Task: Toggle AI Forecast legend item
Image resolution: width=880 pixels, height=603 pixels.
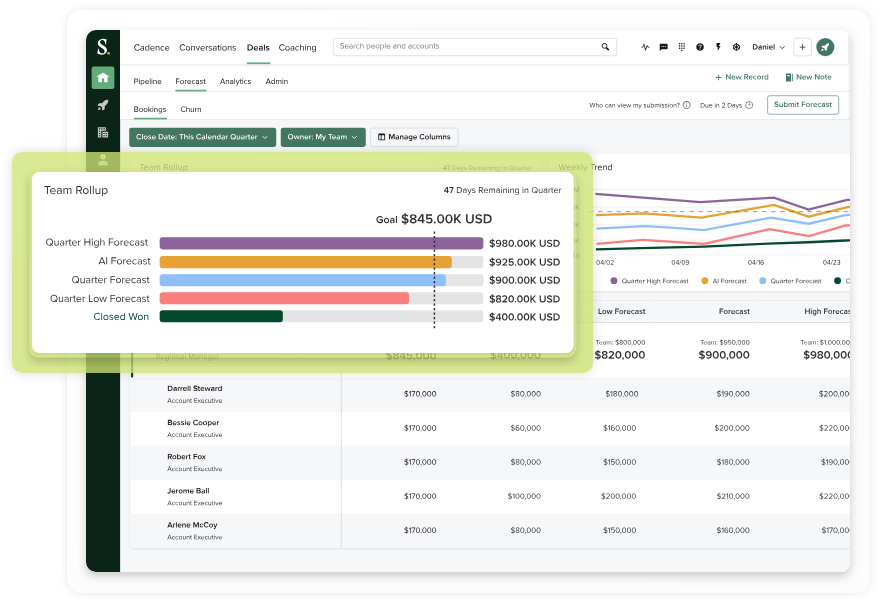Action: coord(724,281)
